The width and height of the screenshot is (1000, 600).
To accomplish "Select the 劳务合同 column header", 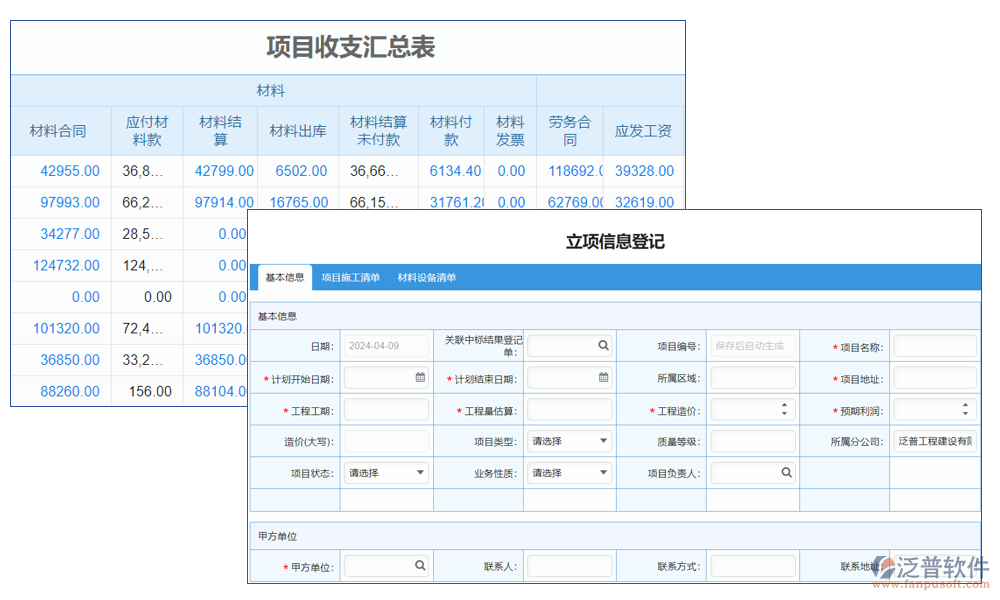I will [x=568, y=130].
